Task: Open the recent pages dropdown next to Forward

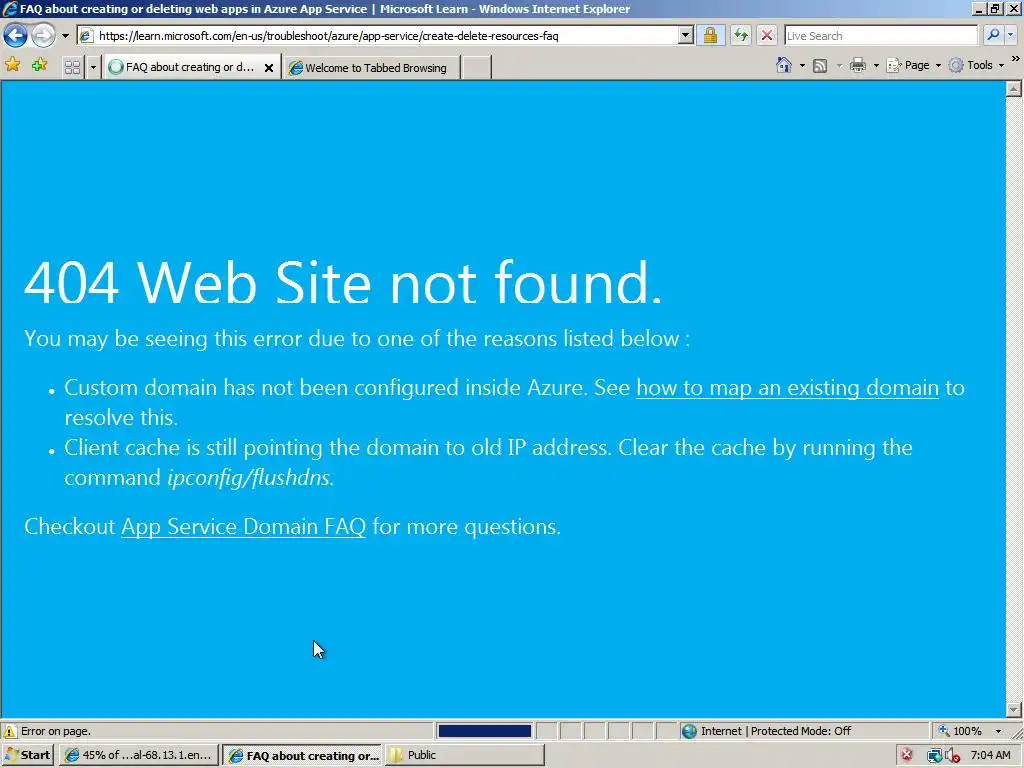Action: coord(65,36)
